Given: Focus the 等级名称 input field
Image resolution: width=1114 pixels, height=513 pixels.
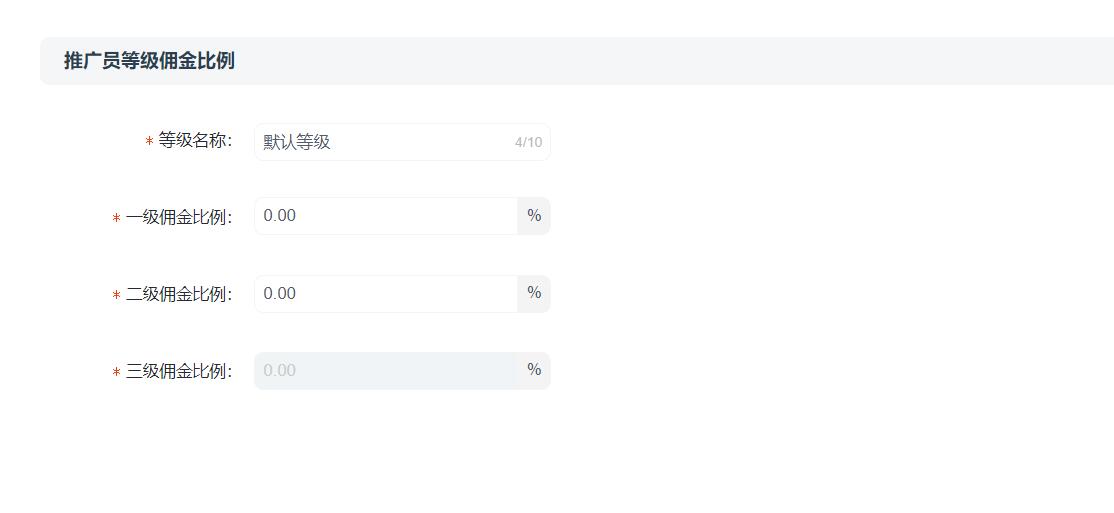Looking at the screenshot, I should (x=402, y=142).
